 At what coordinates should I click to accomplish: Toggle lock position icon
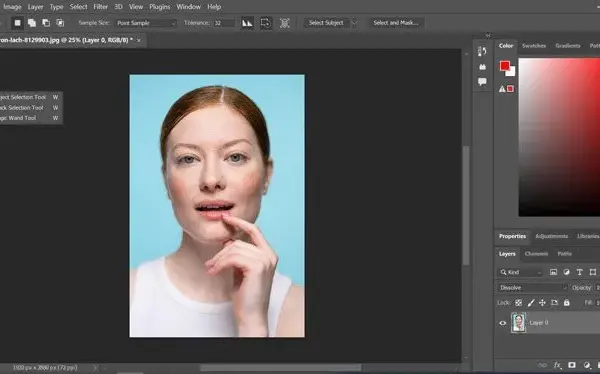542,303
